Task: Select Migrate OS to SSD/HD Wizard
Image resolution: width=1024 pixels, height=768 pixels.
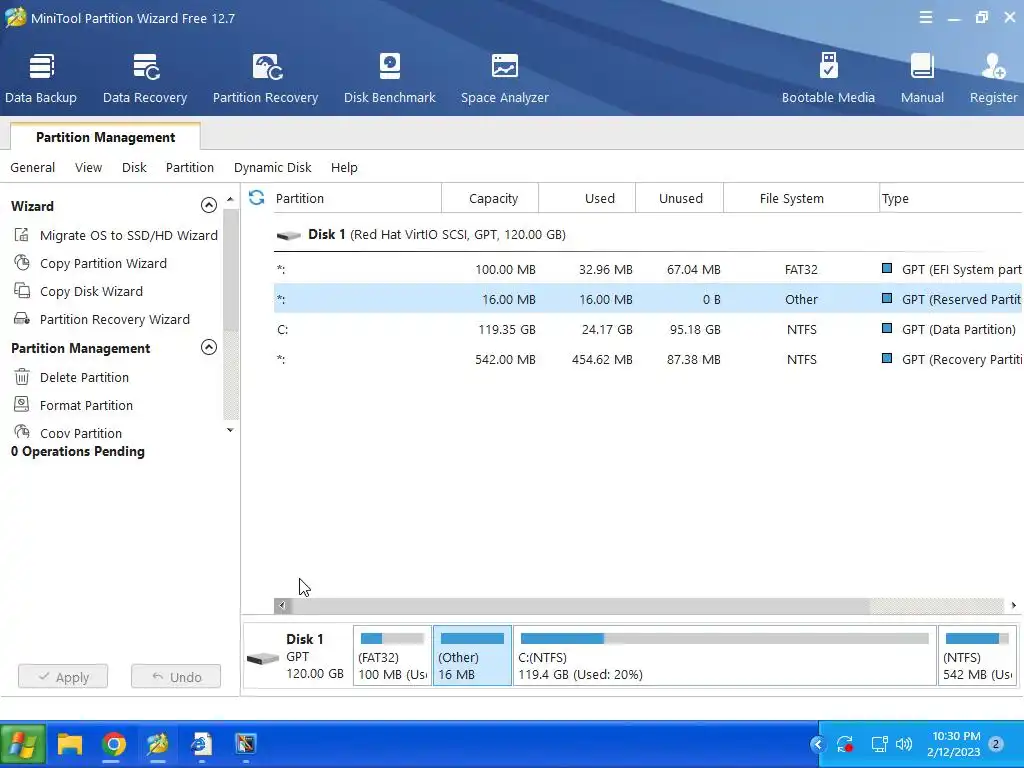Action: pos(129,235)
